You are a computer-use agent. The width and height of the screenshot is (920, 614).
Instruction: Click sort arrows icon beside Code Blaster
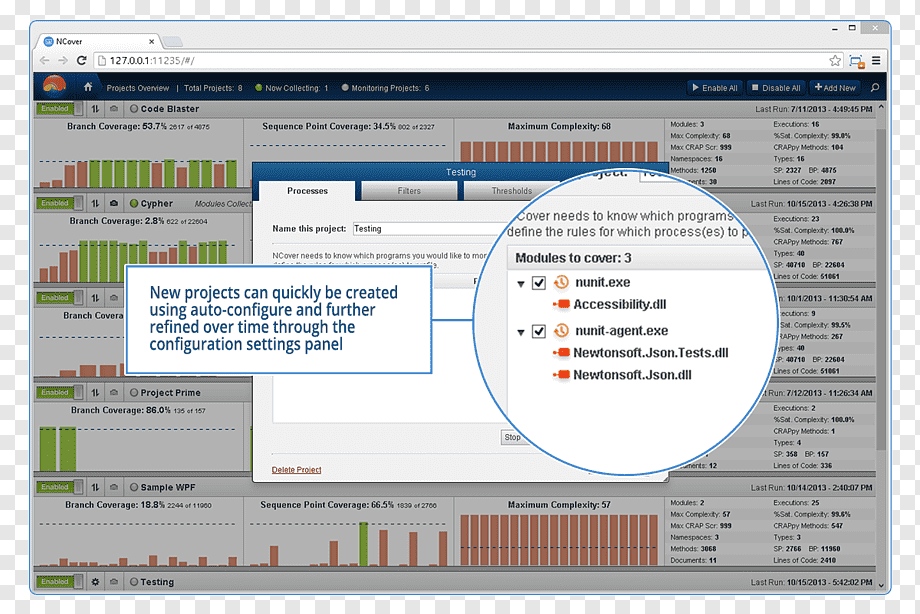(x=95, y=109)
